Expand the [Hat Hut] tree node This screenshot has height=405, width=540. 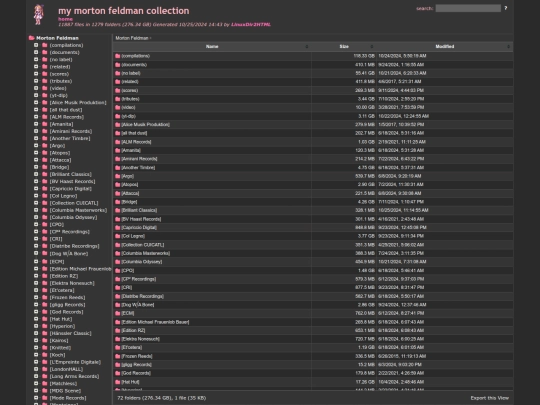coord(36,319)
